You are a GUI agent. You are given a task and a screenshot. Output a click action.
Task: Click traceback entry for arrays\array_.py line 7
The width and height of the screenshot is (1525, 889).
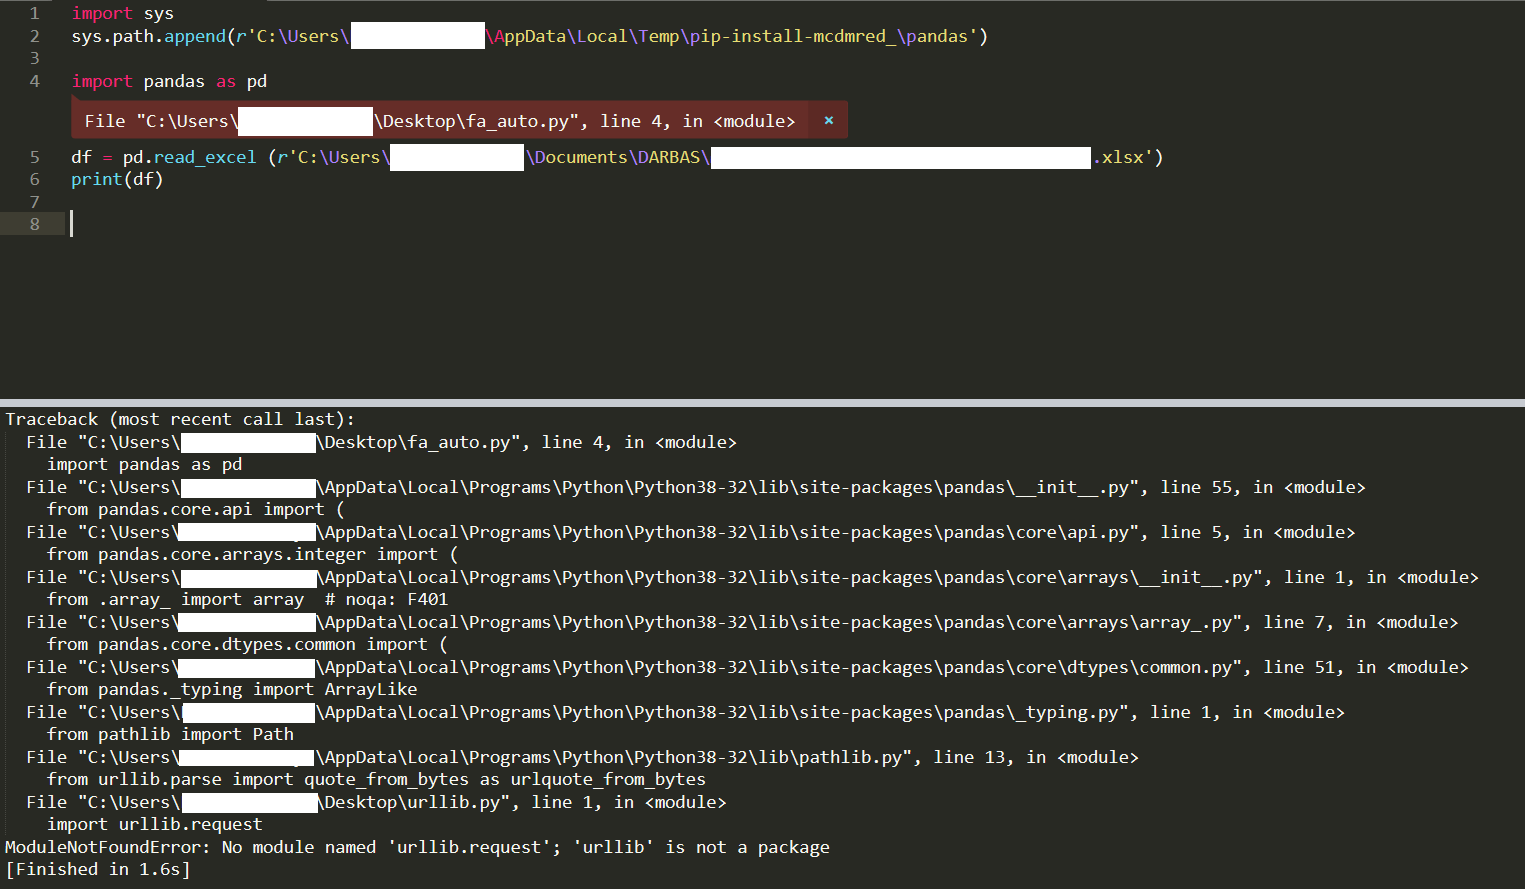(x=742, y=622)
